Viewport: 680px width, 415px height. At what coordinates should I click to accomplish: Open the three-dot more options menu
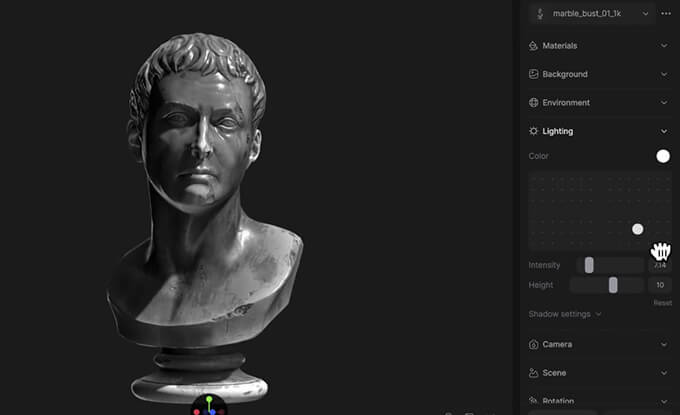click(666, 13)
